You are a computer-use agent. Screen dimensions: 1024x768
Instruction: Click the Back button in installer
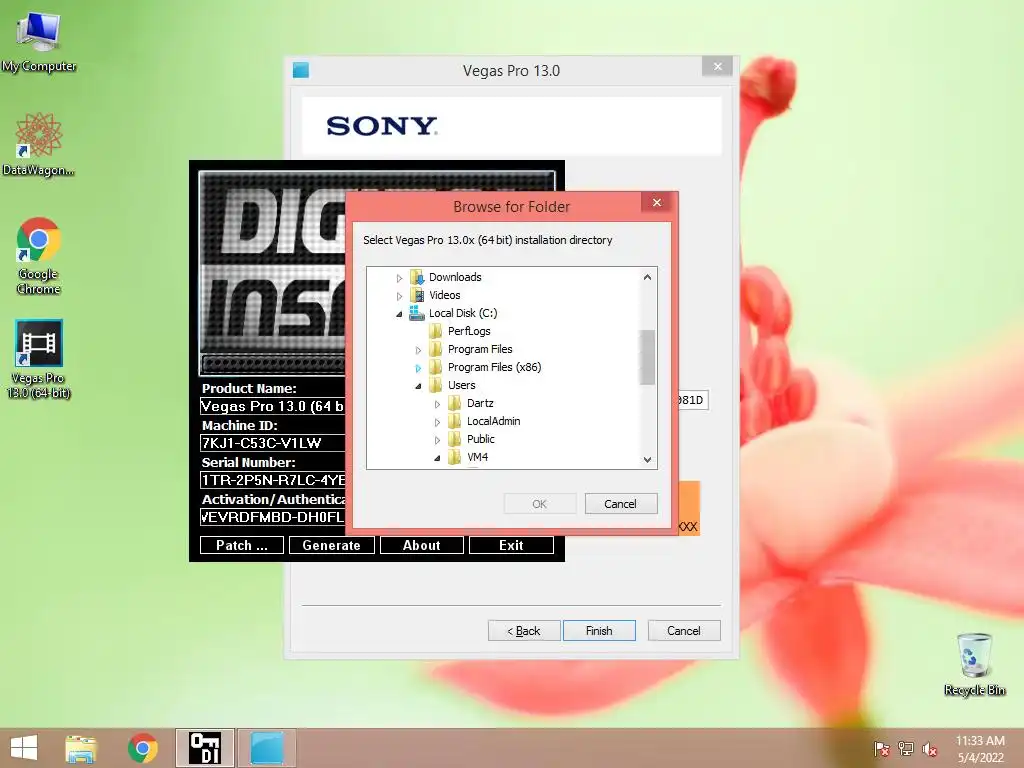tap(524, 630)
